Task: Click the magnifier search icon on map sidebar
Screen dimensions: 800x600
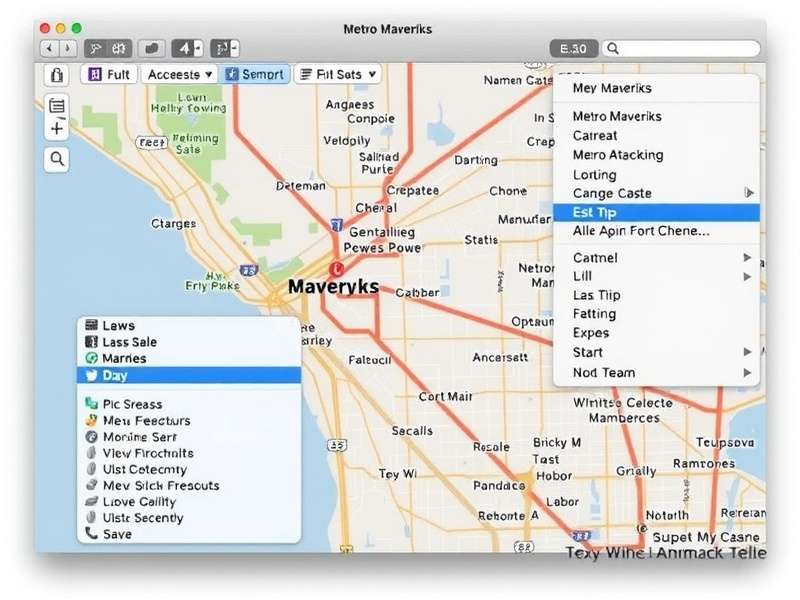Action: (x=57, y=158)
